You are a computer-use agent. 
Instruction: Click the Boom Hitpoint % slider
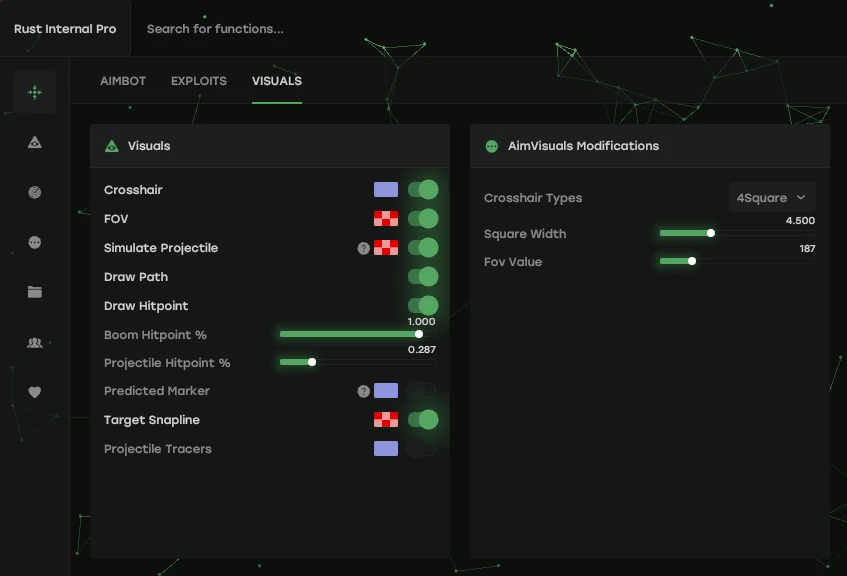(358, 334)
